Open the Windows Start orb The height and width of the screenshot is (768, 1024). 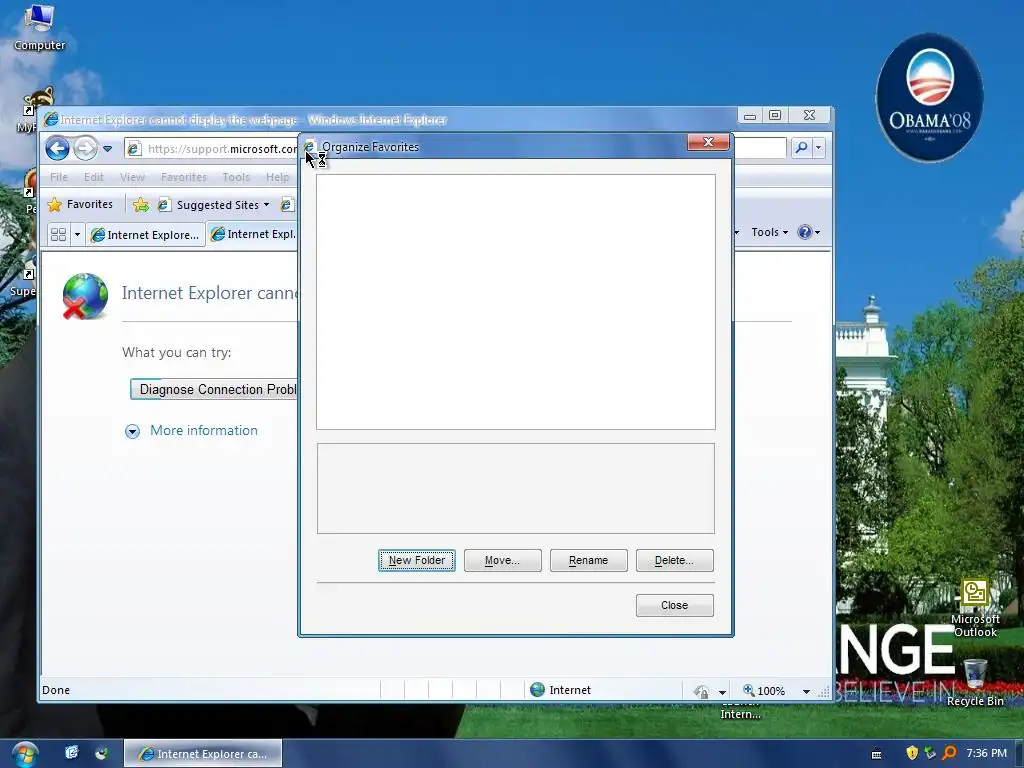coord(24,754)
